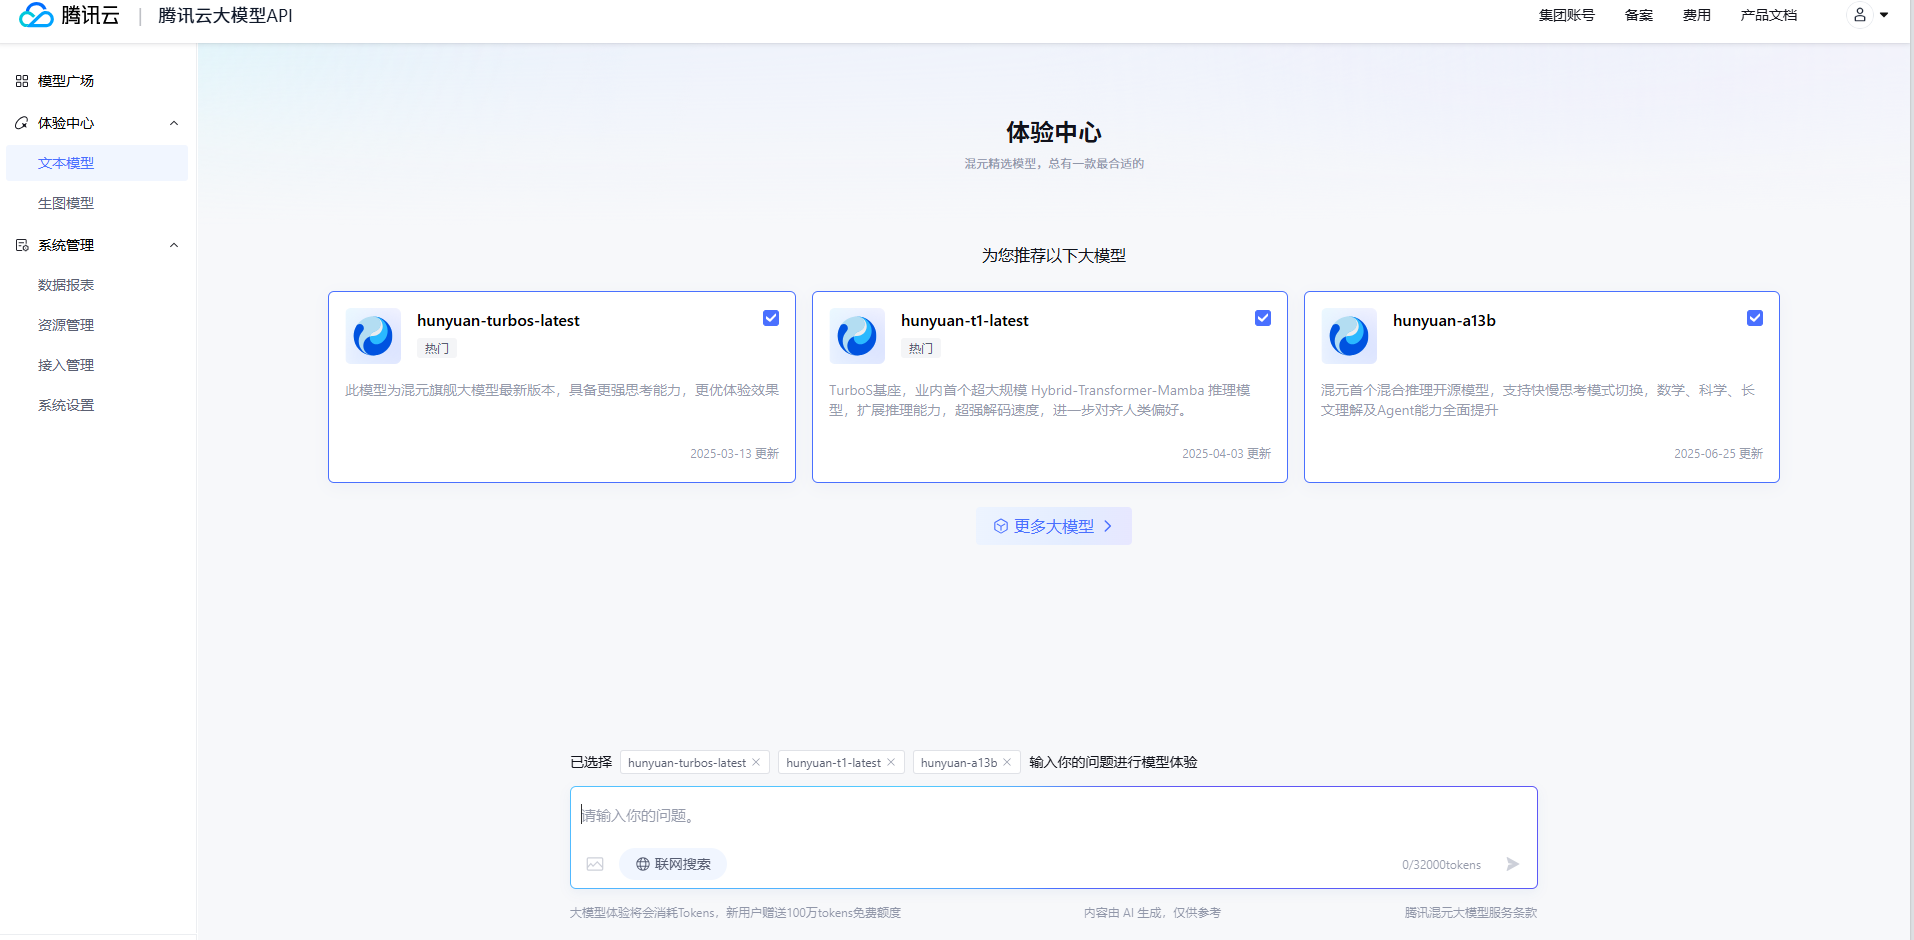Click the 系统管理 sidebar icon
The image size is (1914, 940).
click(x=22, y=245)
